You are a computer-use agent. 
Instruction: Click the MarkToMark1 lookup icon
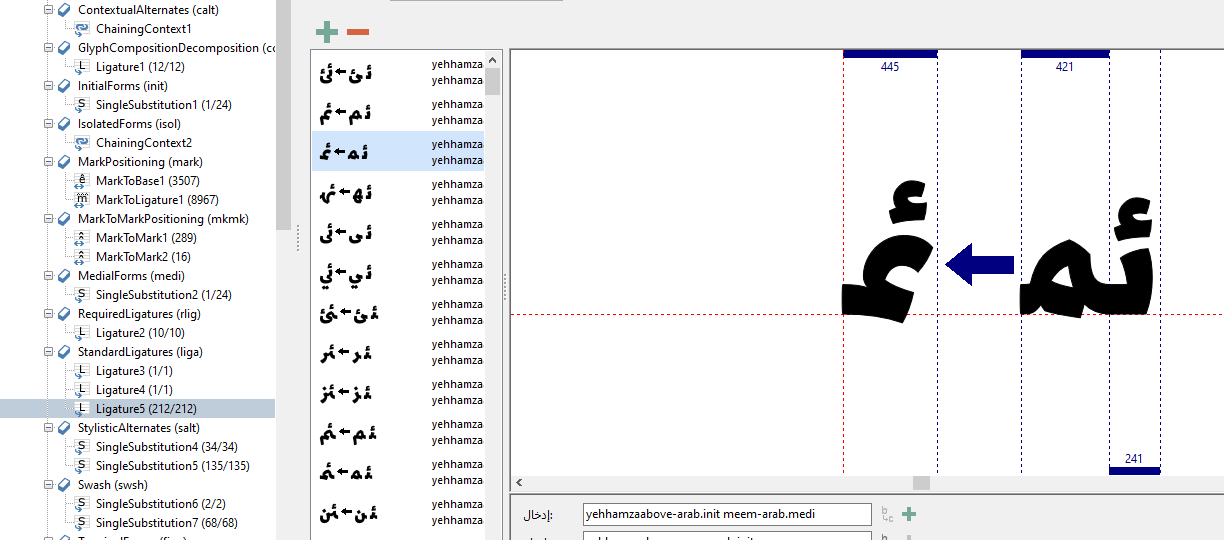point(84,238)
